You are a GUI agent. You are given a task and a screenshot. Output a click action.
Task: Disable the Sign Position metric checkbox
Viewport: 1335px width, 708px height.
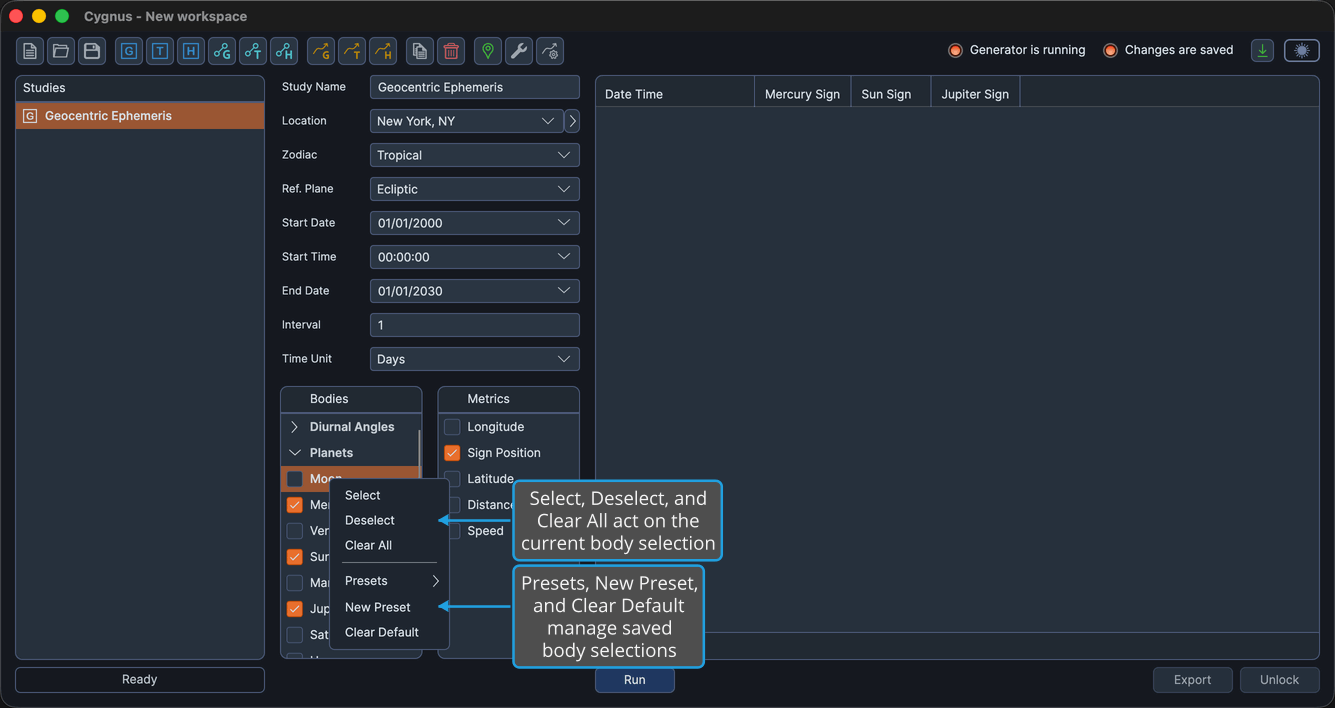(452, 453)
